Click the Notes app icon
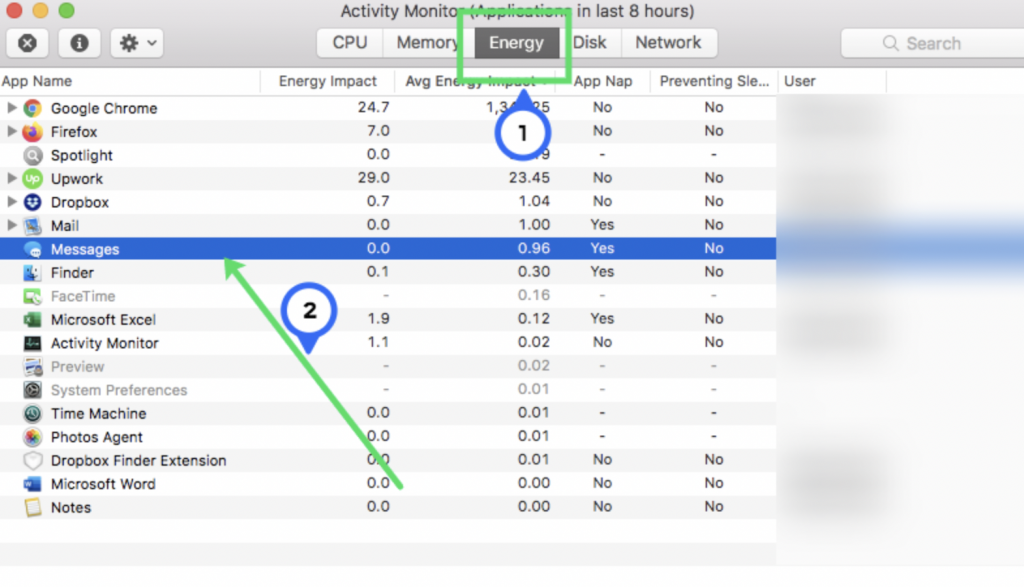 pos(32,508)
